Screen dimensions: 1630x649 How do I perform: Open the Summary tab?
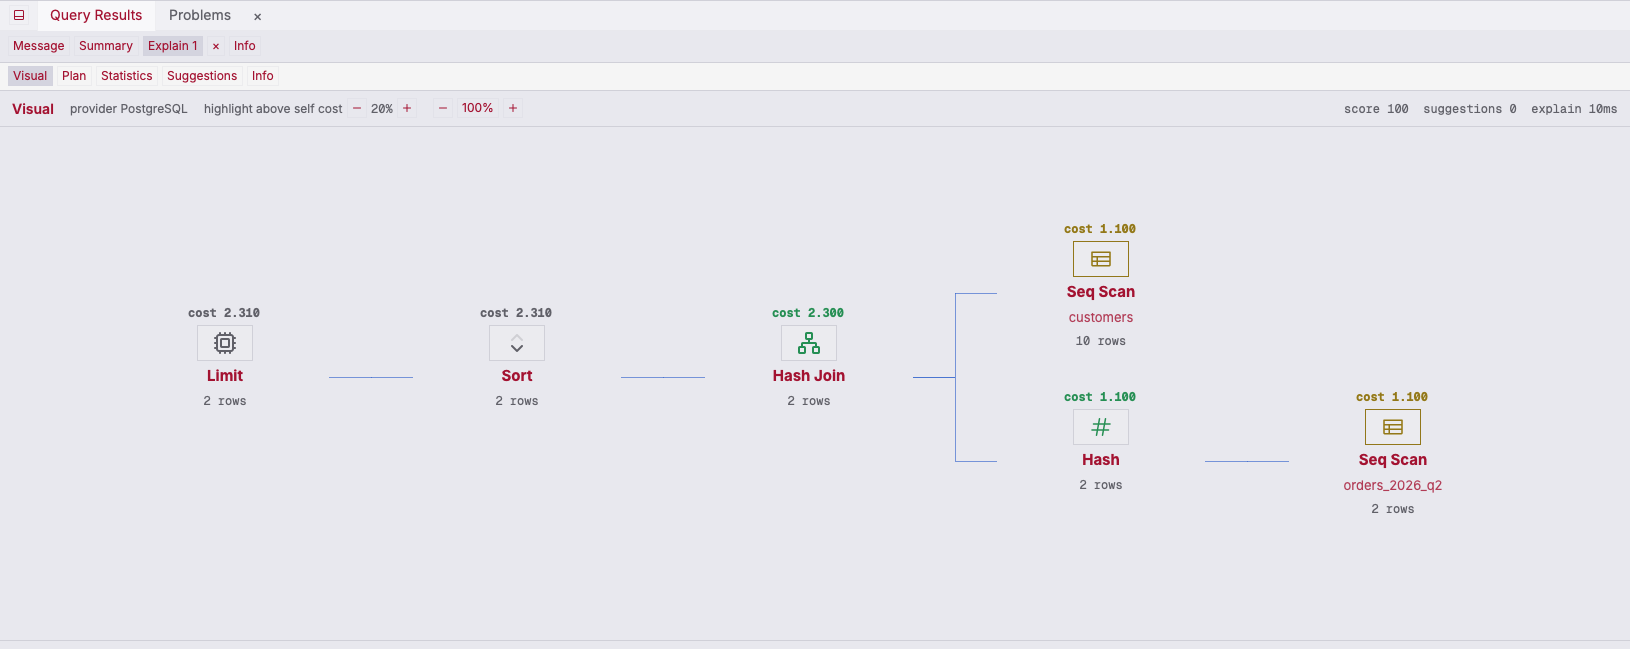point(106,46)
